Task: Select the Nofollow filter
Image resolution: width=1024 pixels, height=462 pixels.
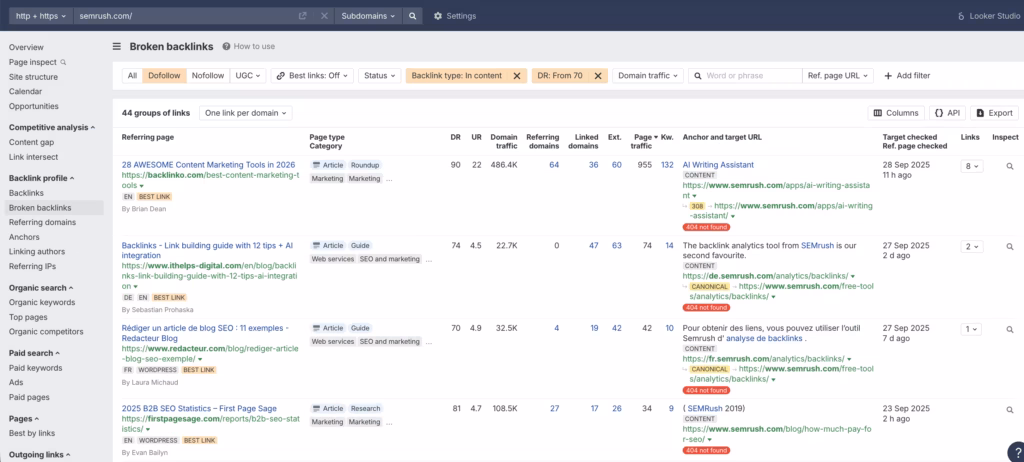Action: 208,76
